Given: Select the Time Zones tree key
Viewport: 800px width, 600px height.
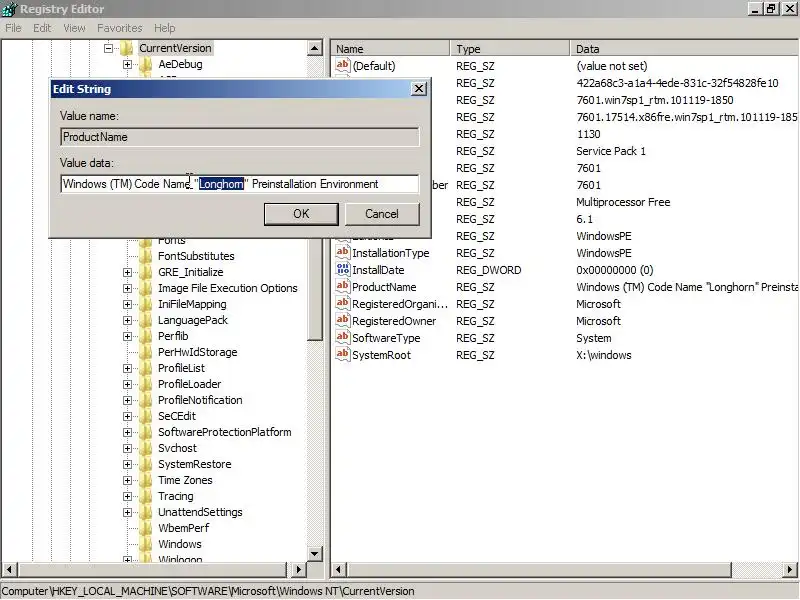Looking at the screenshot, I should pos(185,480).
